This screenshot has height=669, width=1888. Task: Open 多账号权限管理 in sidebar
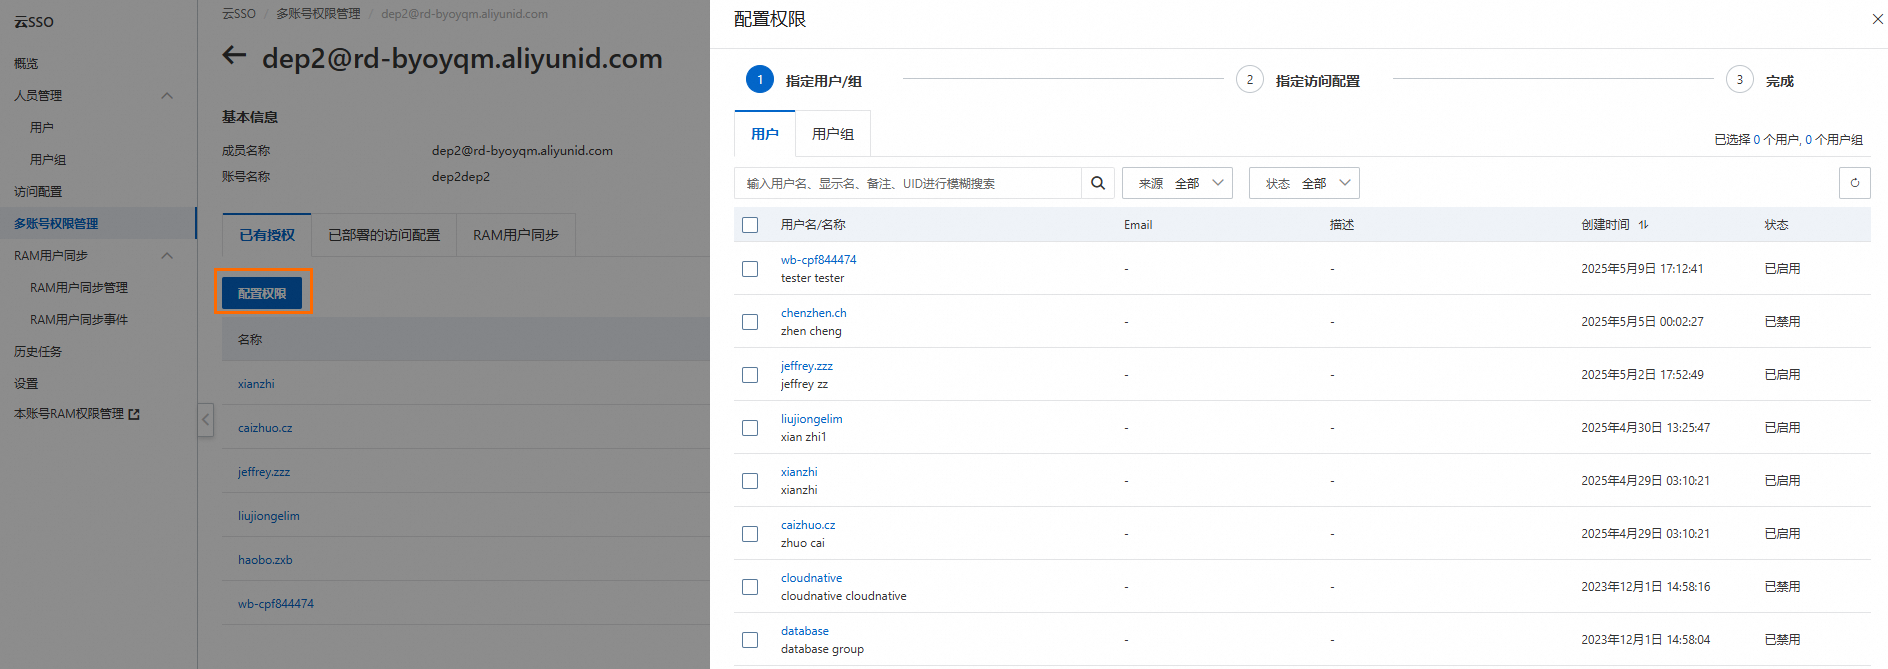point(56,224)
